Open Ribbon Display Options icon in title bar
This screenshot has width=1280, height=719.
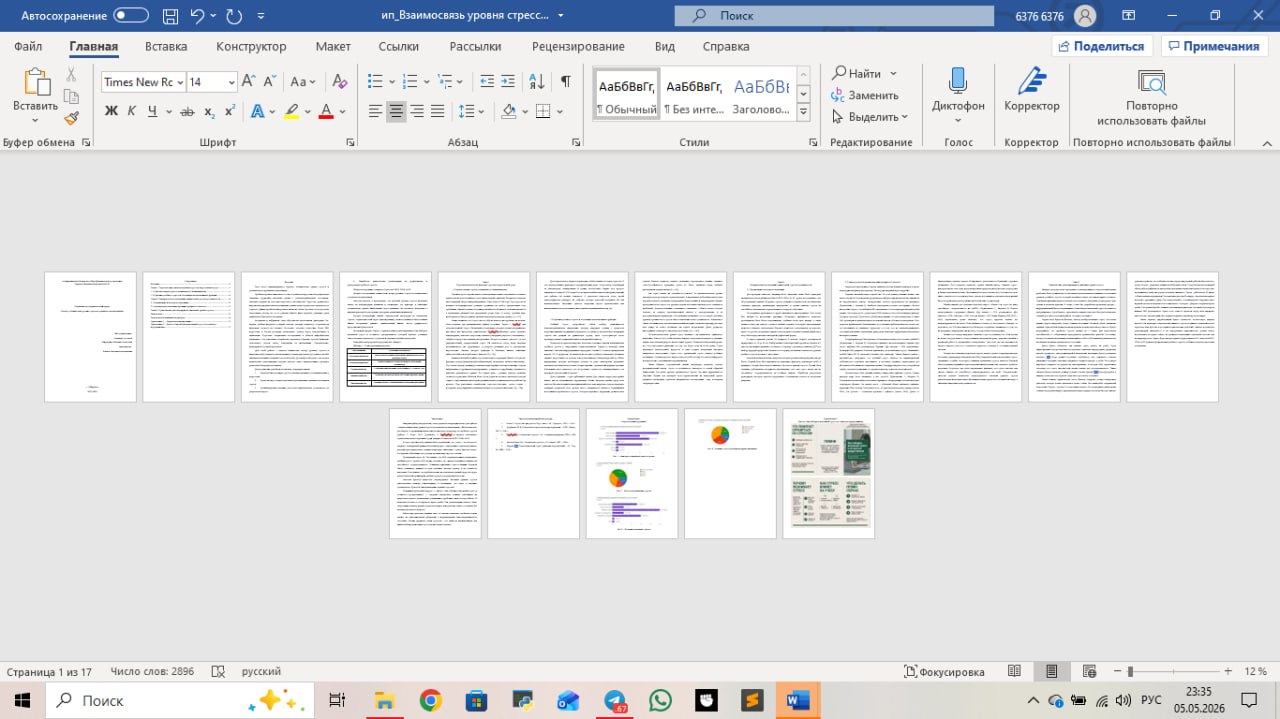click(x=1127, y=16)
